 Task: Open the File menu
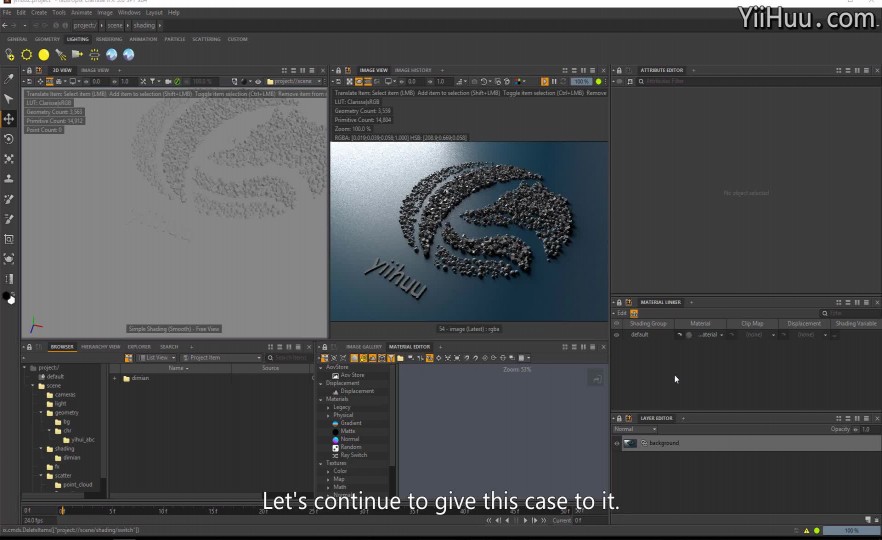pyautogui.click(x=7, y=12)
